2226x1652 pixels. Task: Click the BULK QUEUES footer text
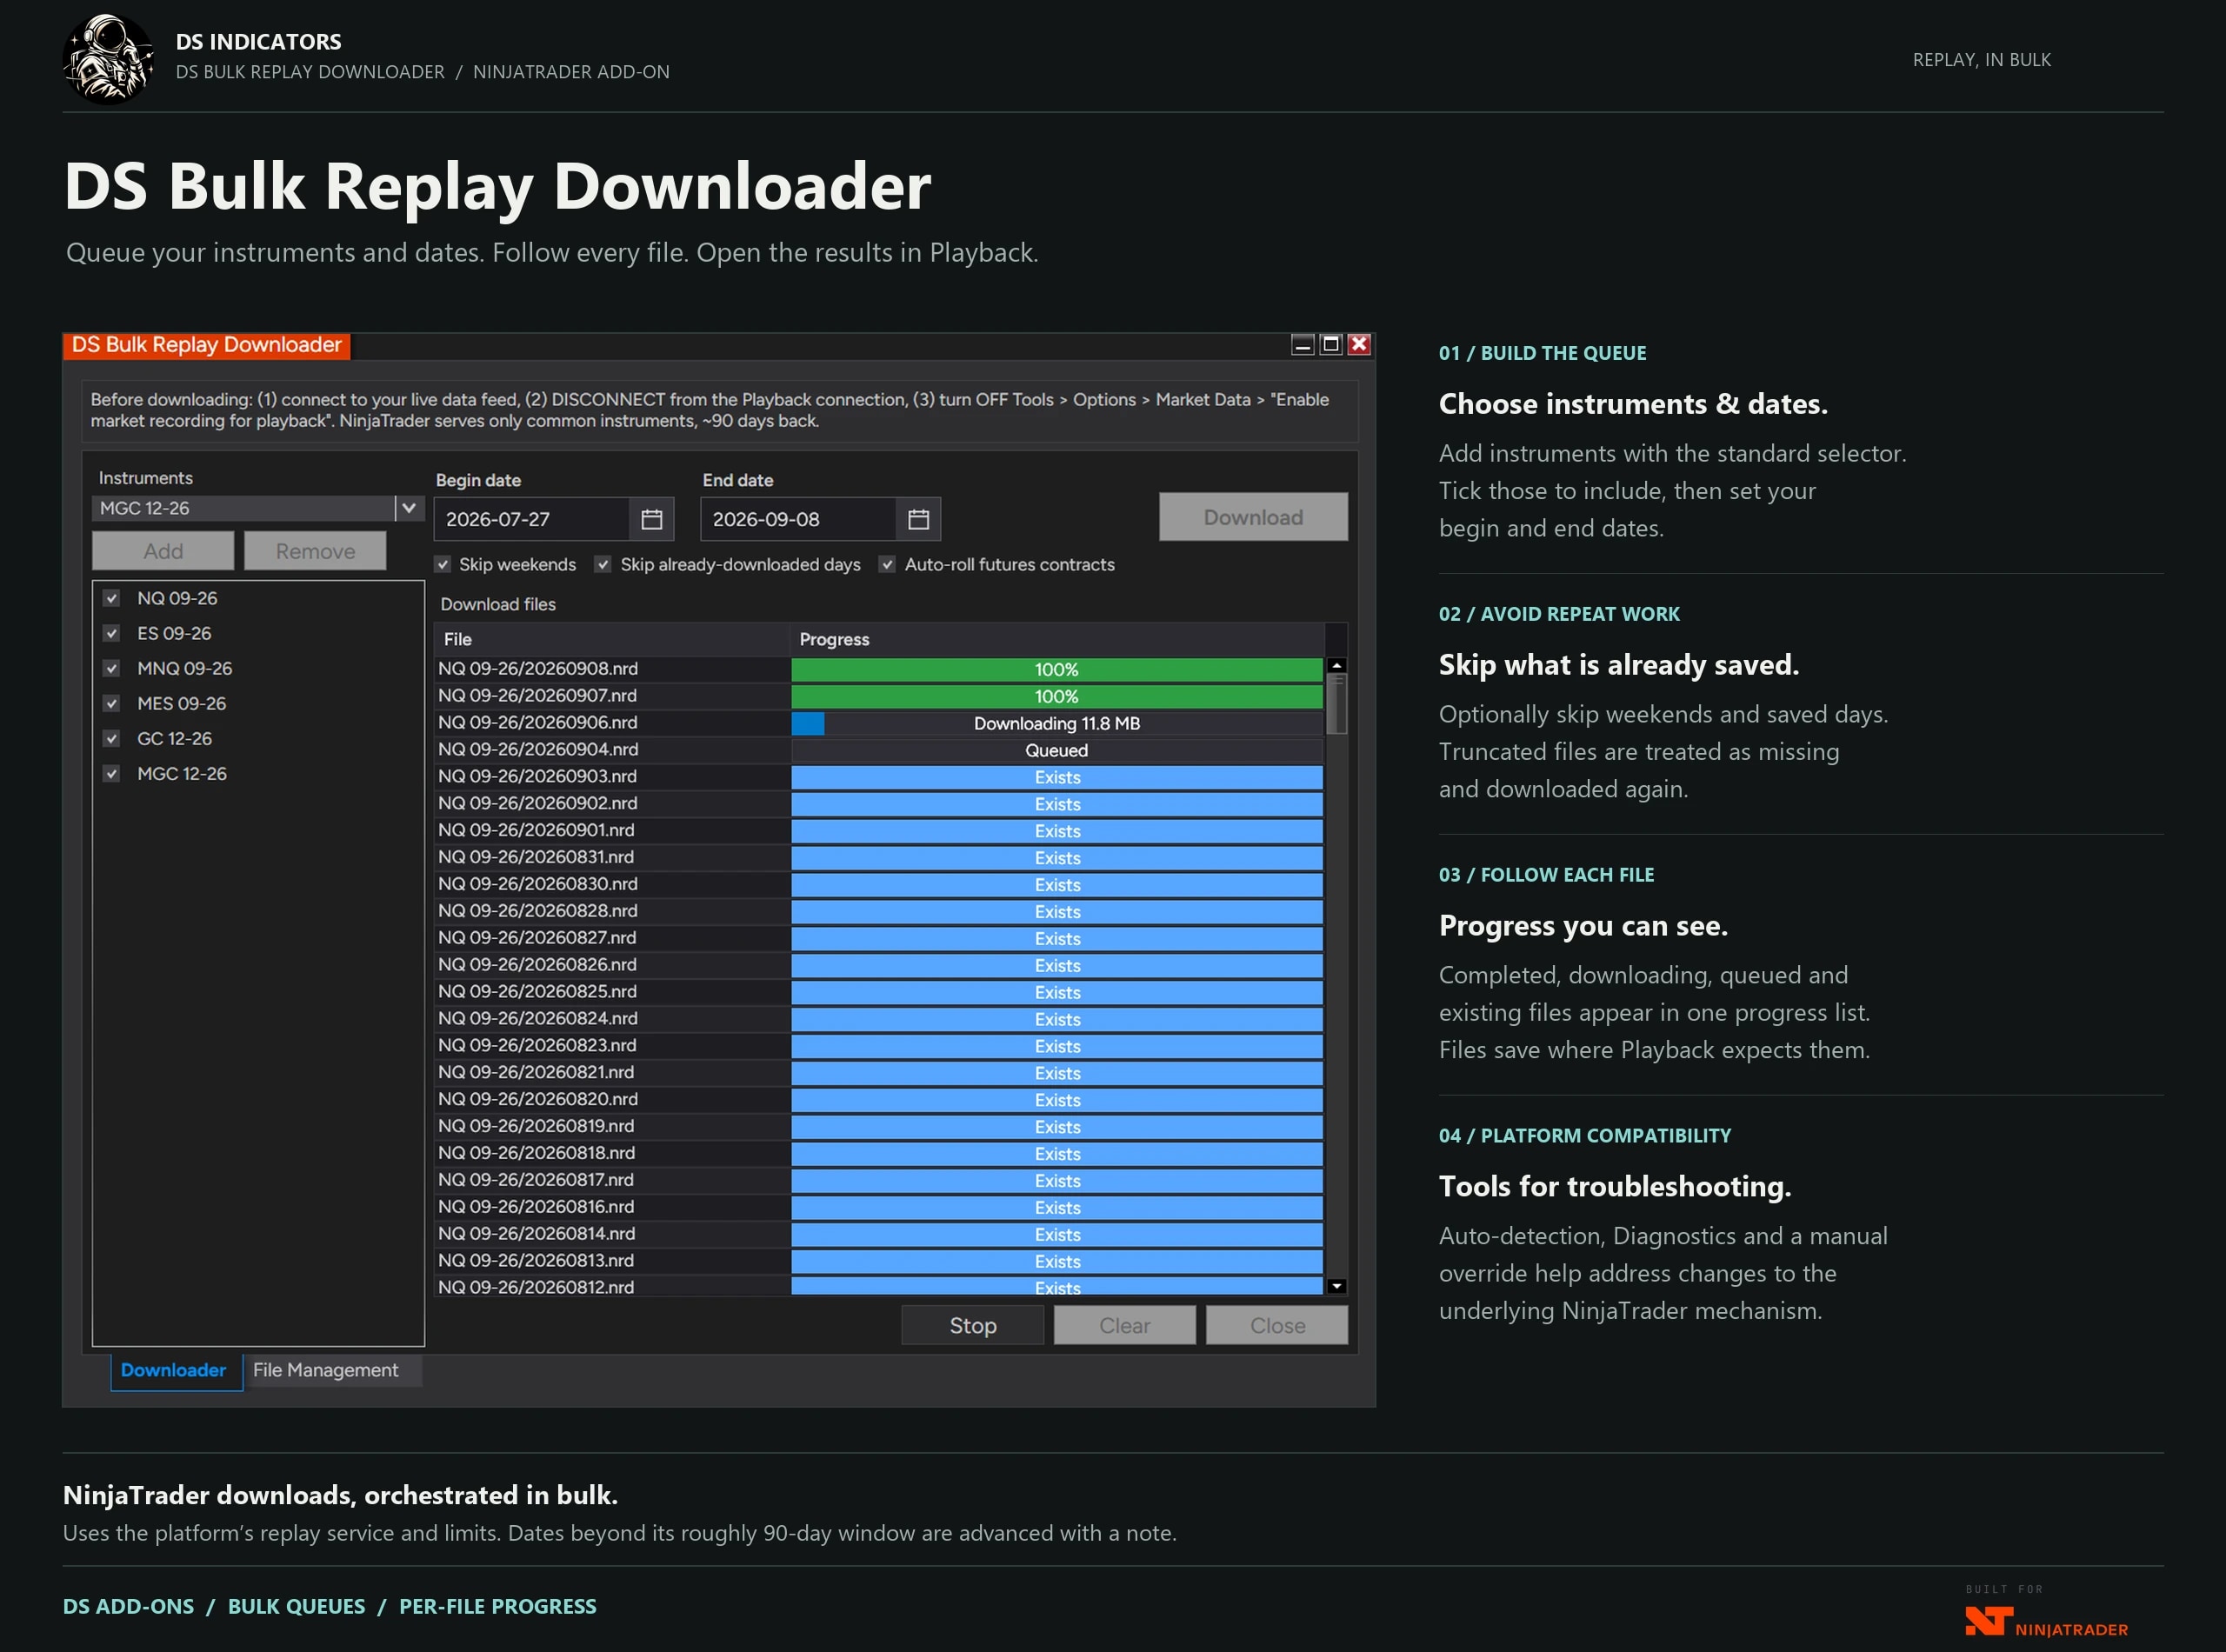click(297, 1606)
